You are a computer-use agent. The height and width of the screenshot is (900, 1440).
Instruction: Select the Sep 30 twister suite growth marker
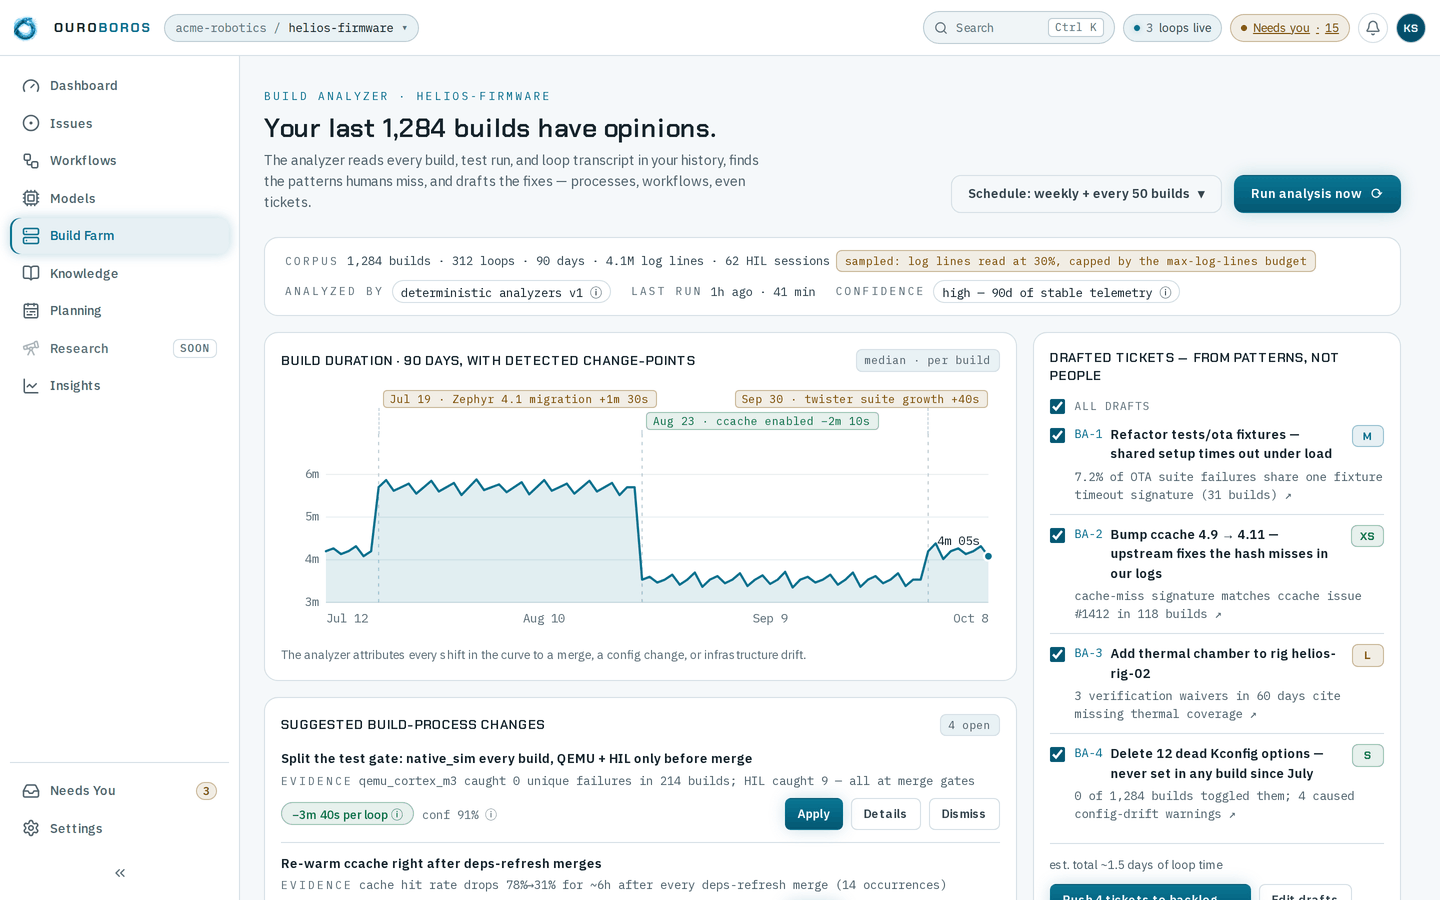tap(861, 399)
